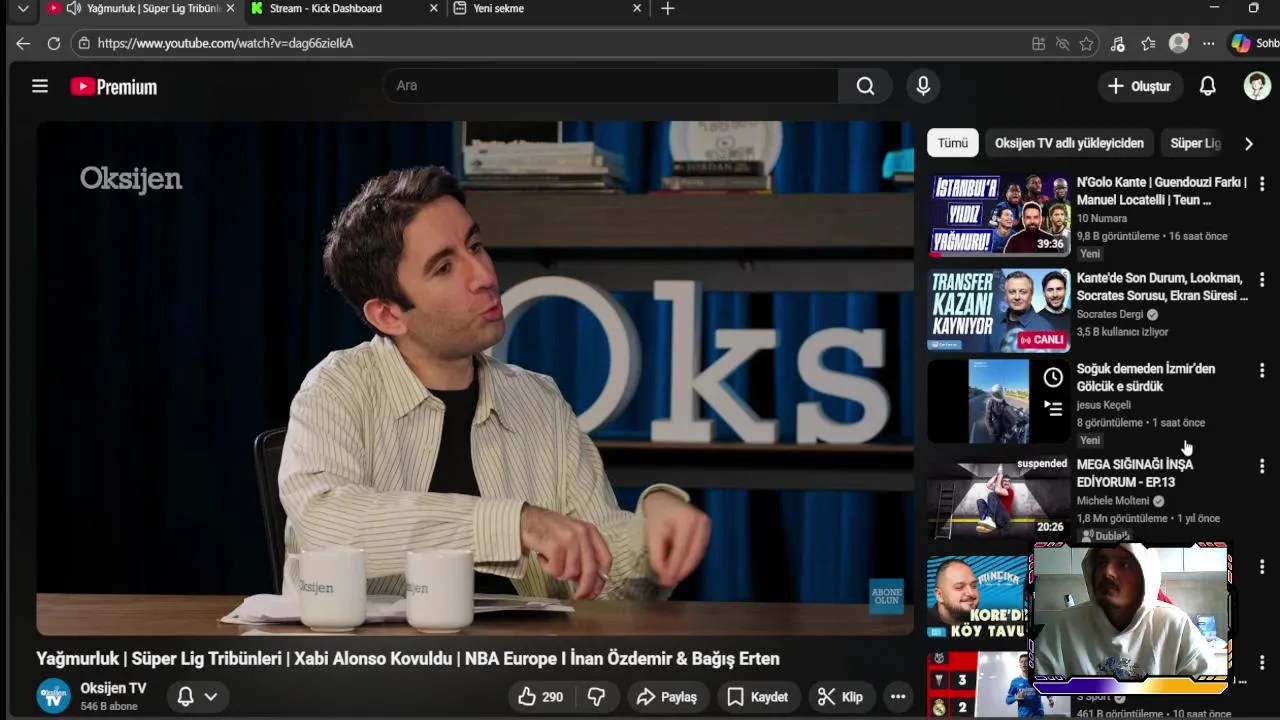1280x720 pixels.
Task: Open the favorites list icon
Action: [1148, 43]
